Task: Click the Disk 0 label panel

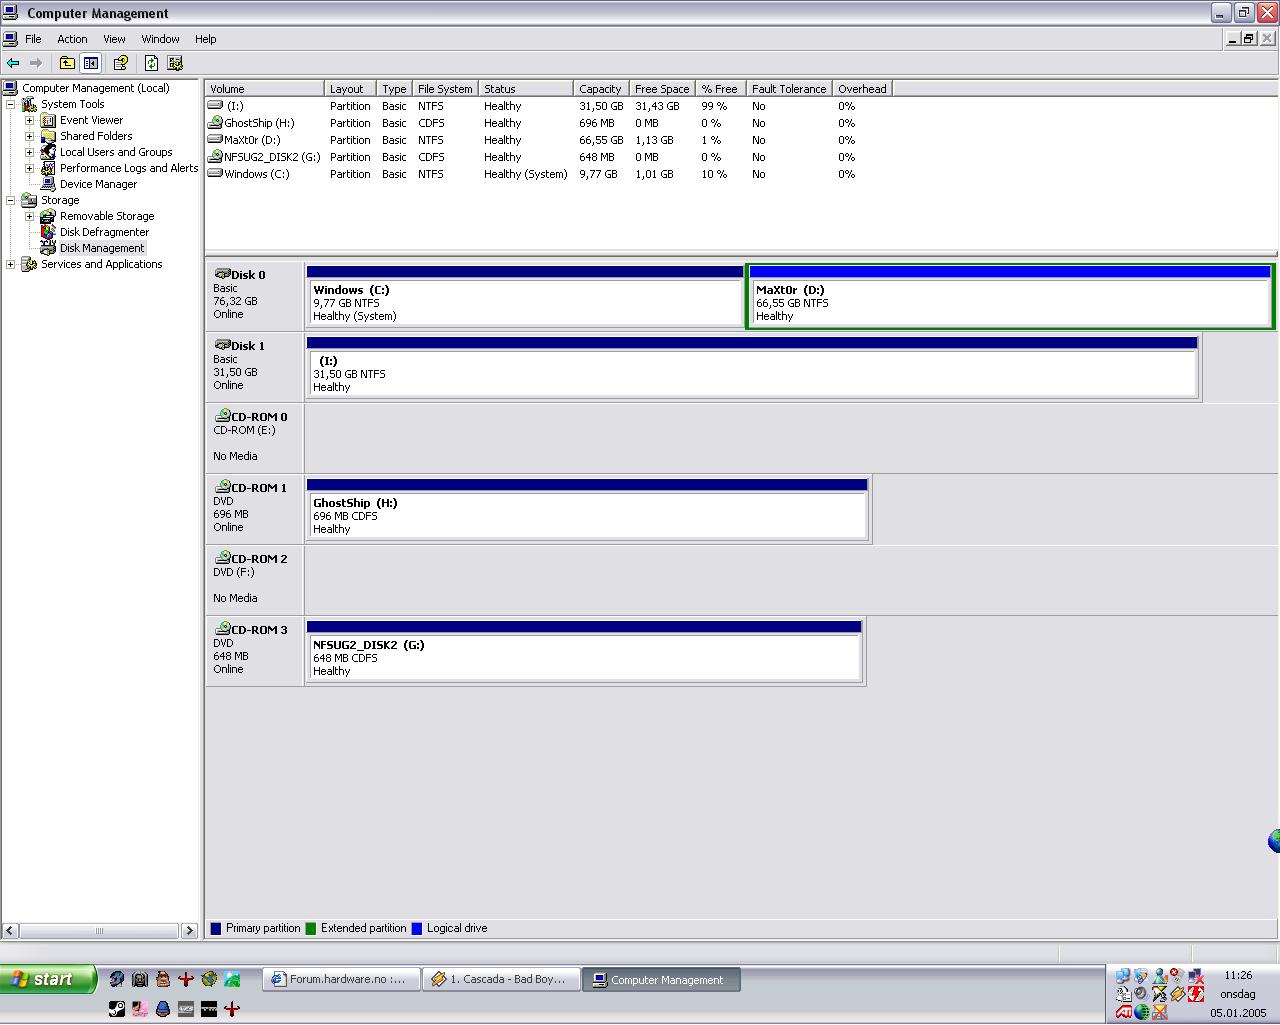Action: 254,296
